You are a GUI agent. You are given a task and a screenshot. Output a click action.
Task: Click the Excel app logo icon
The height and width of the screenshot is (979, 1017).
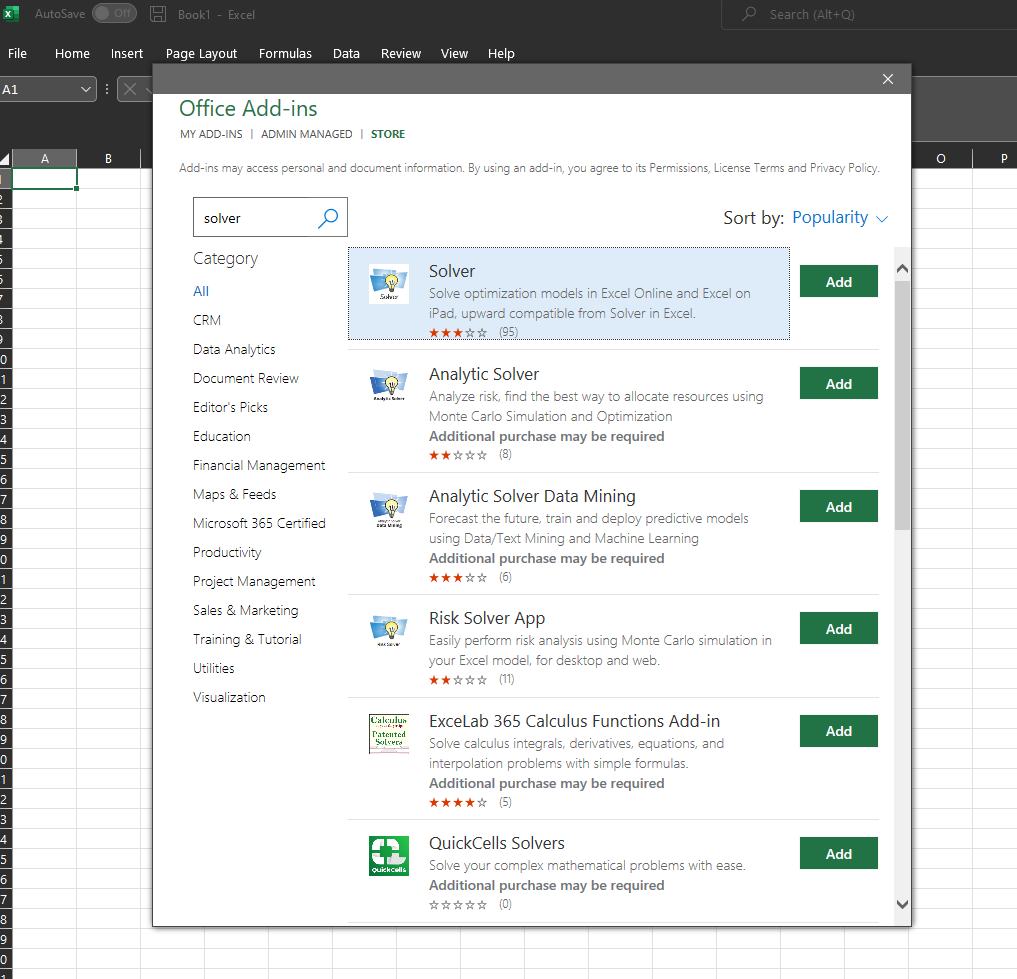point(10,14)
